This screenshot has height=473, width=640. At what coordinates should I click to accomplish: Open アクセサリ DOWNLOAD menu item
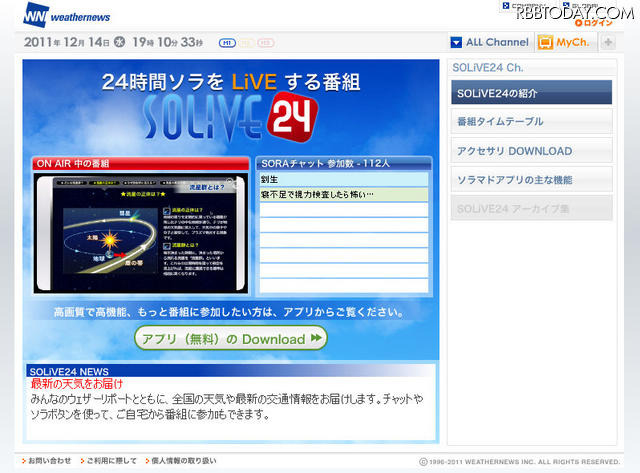[531, 151]
